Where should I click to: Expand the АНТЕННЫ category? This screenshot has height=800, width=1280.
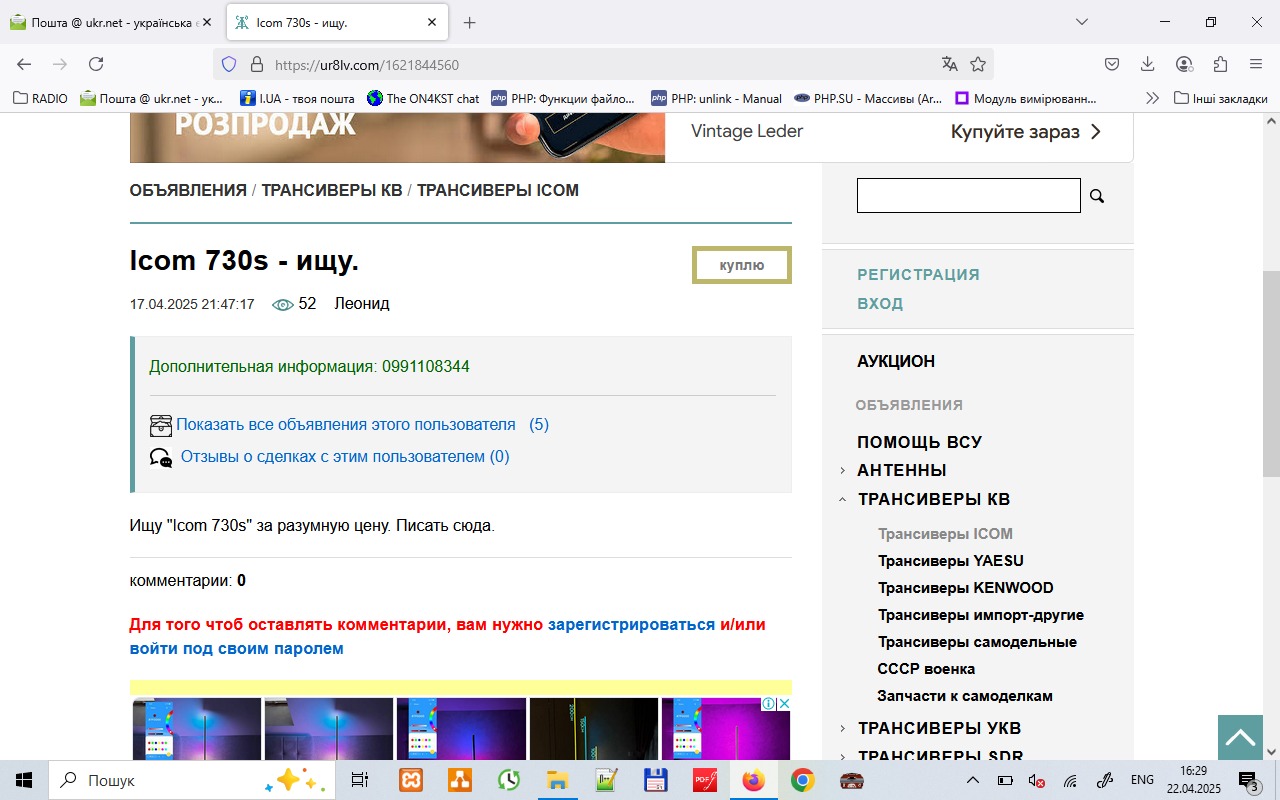click(x=843, y=471)
